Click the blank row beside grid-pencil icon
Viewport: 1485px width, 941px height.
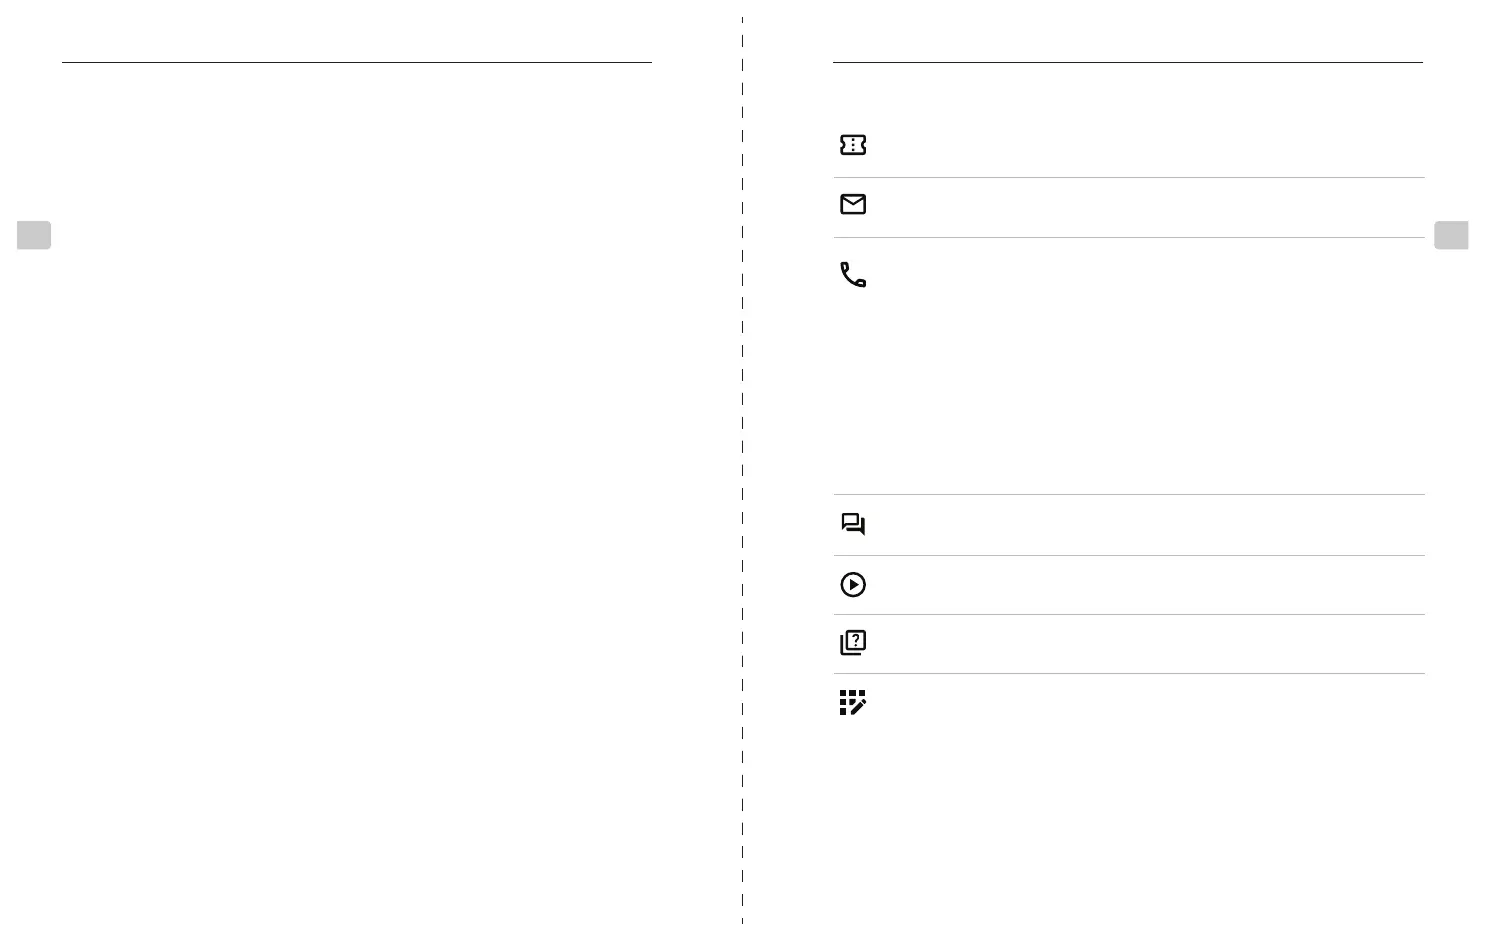[1140, 704]
